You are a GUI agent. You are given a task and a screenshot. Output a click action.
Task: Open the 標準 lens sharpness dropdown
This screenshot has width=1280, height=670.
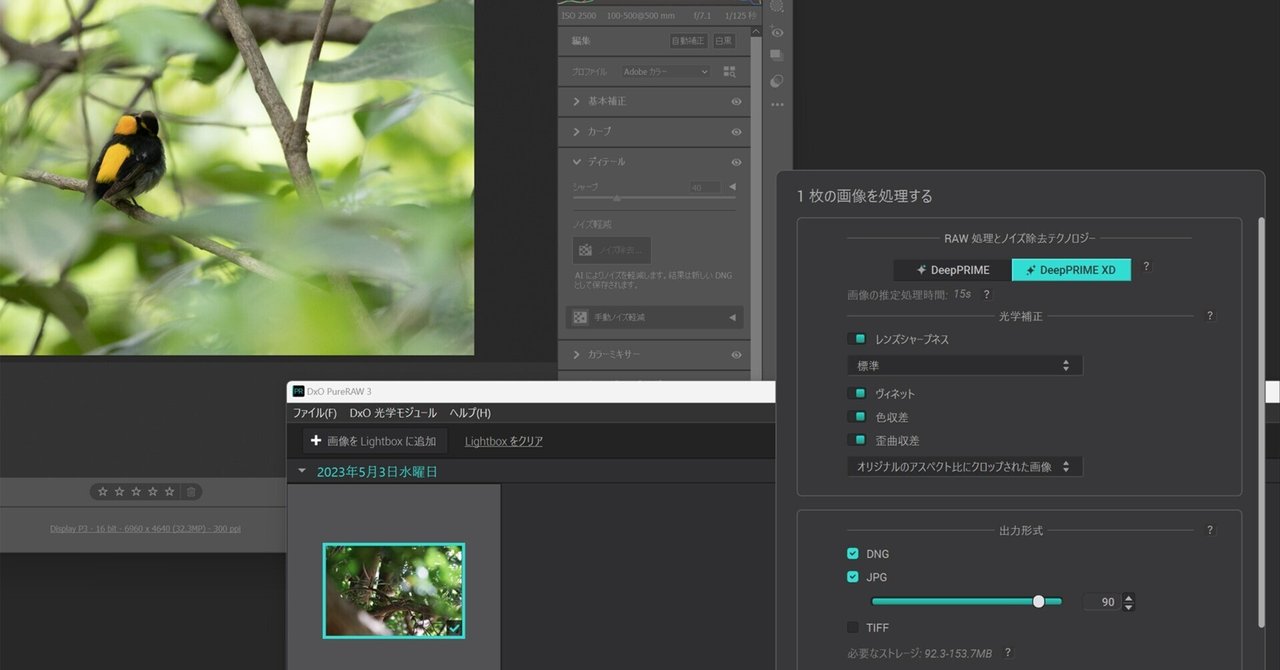coord(963,365)
